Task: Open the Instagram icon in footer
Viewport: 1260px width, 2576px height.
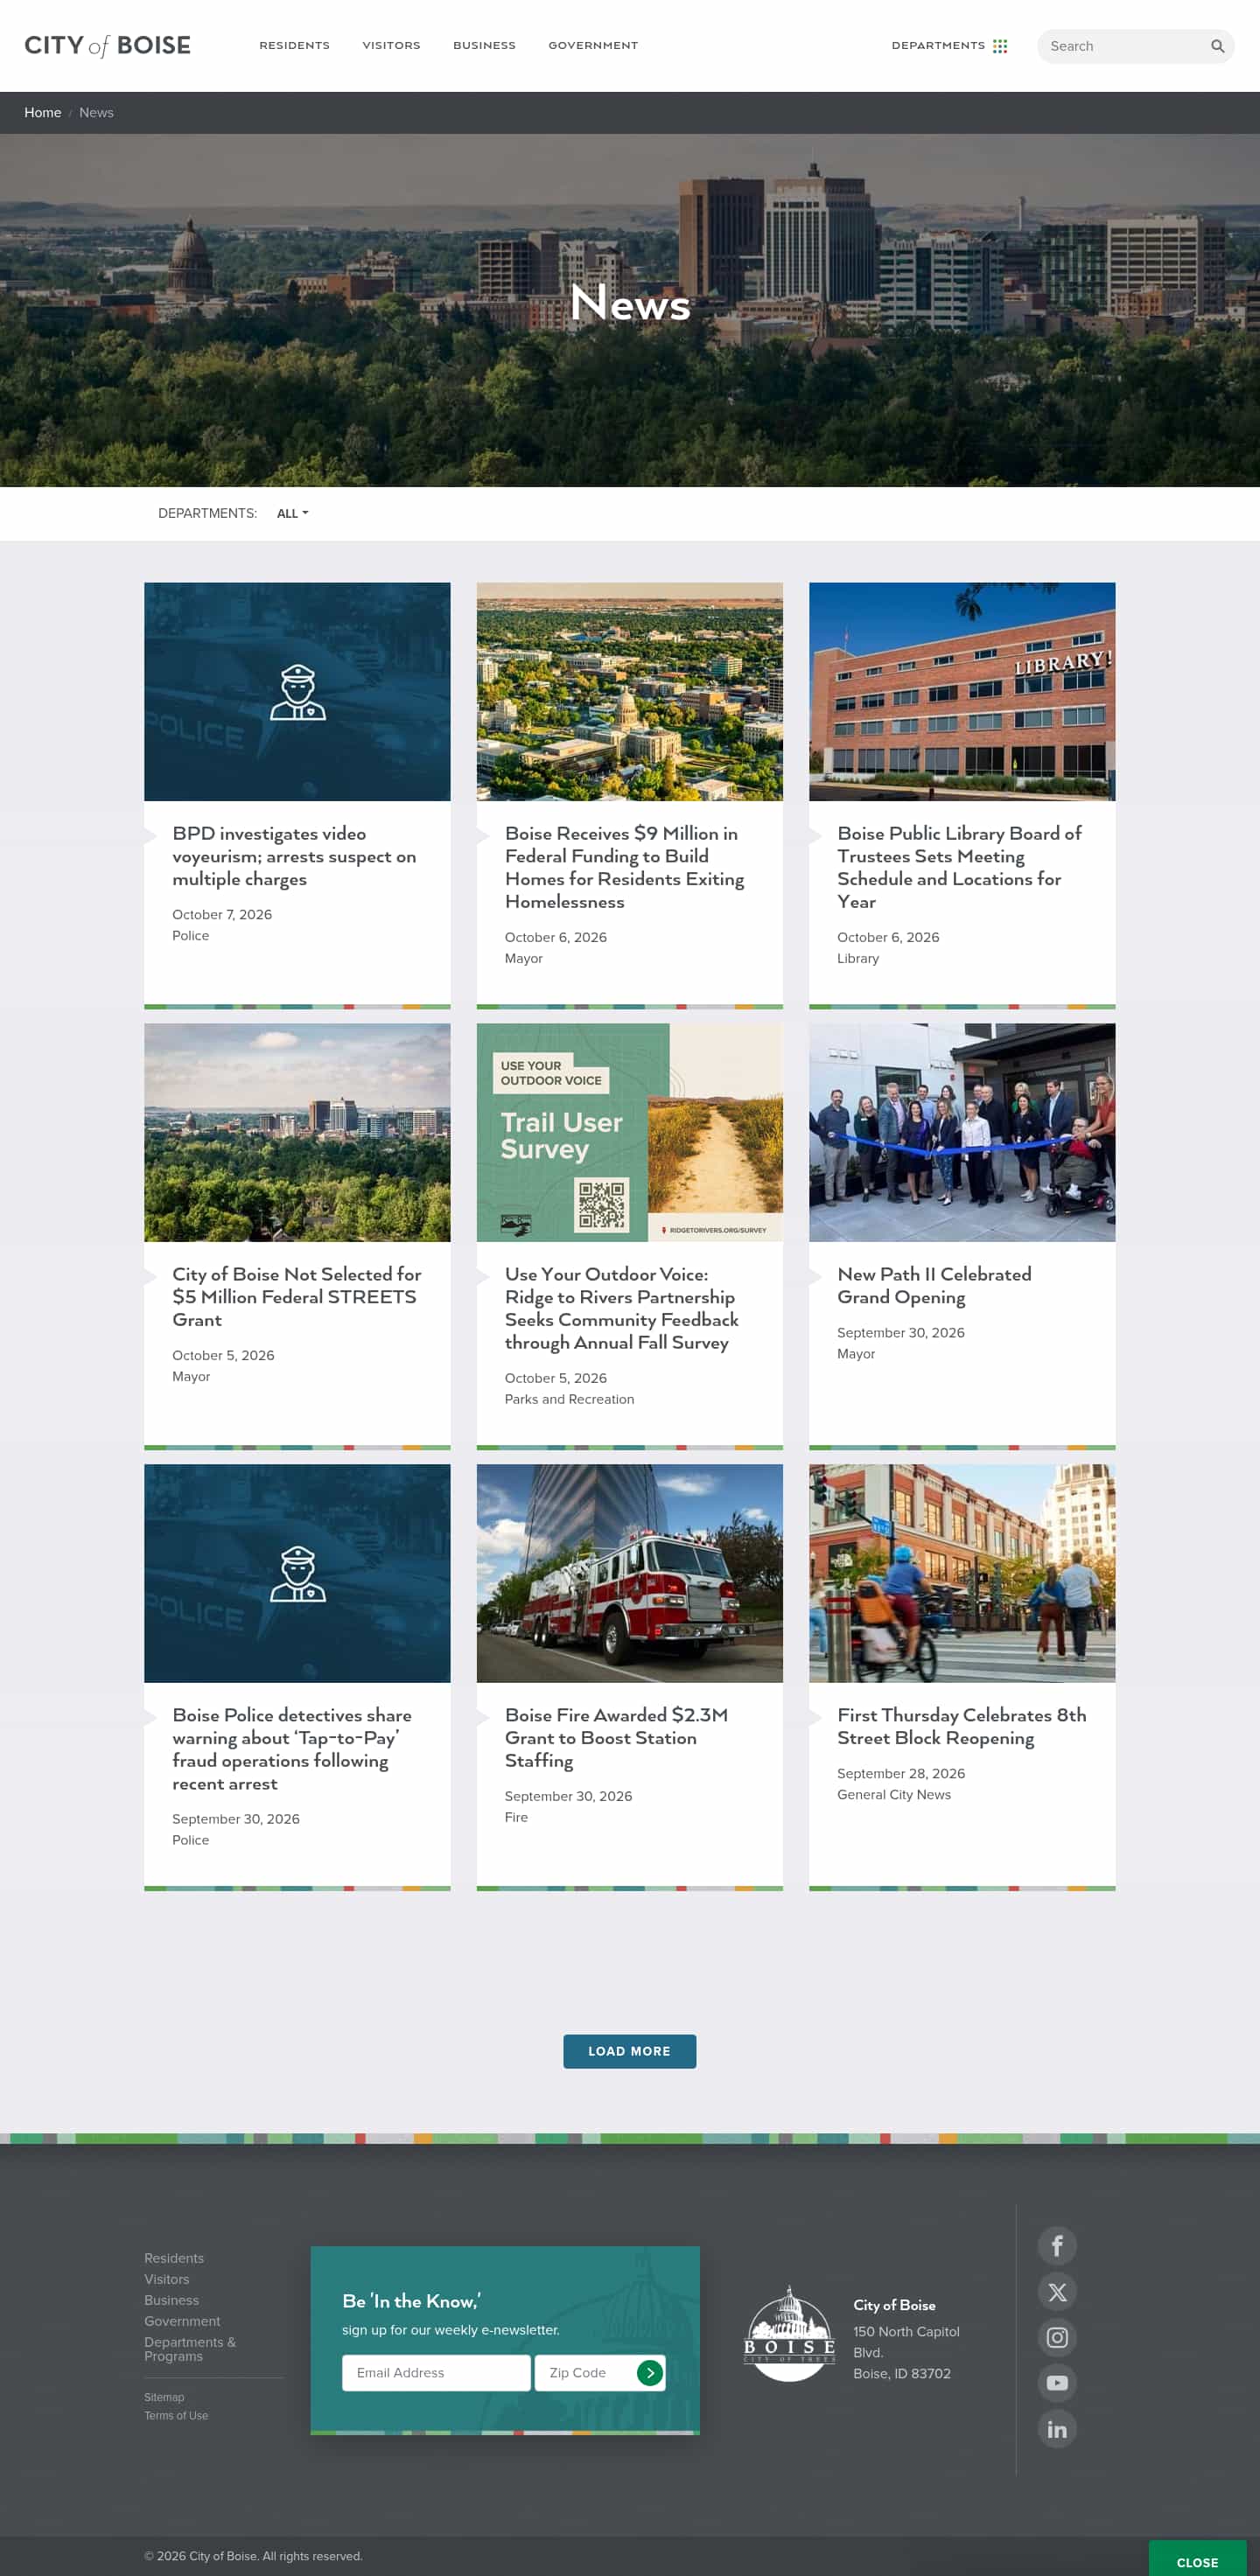Action: coord(1057,2337)
